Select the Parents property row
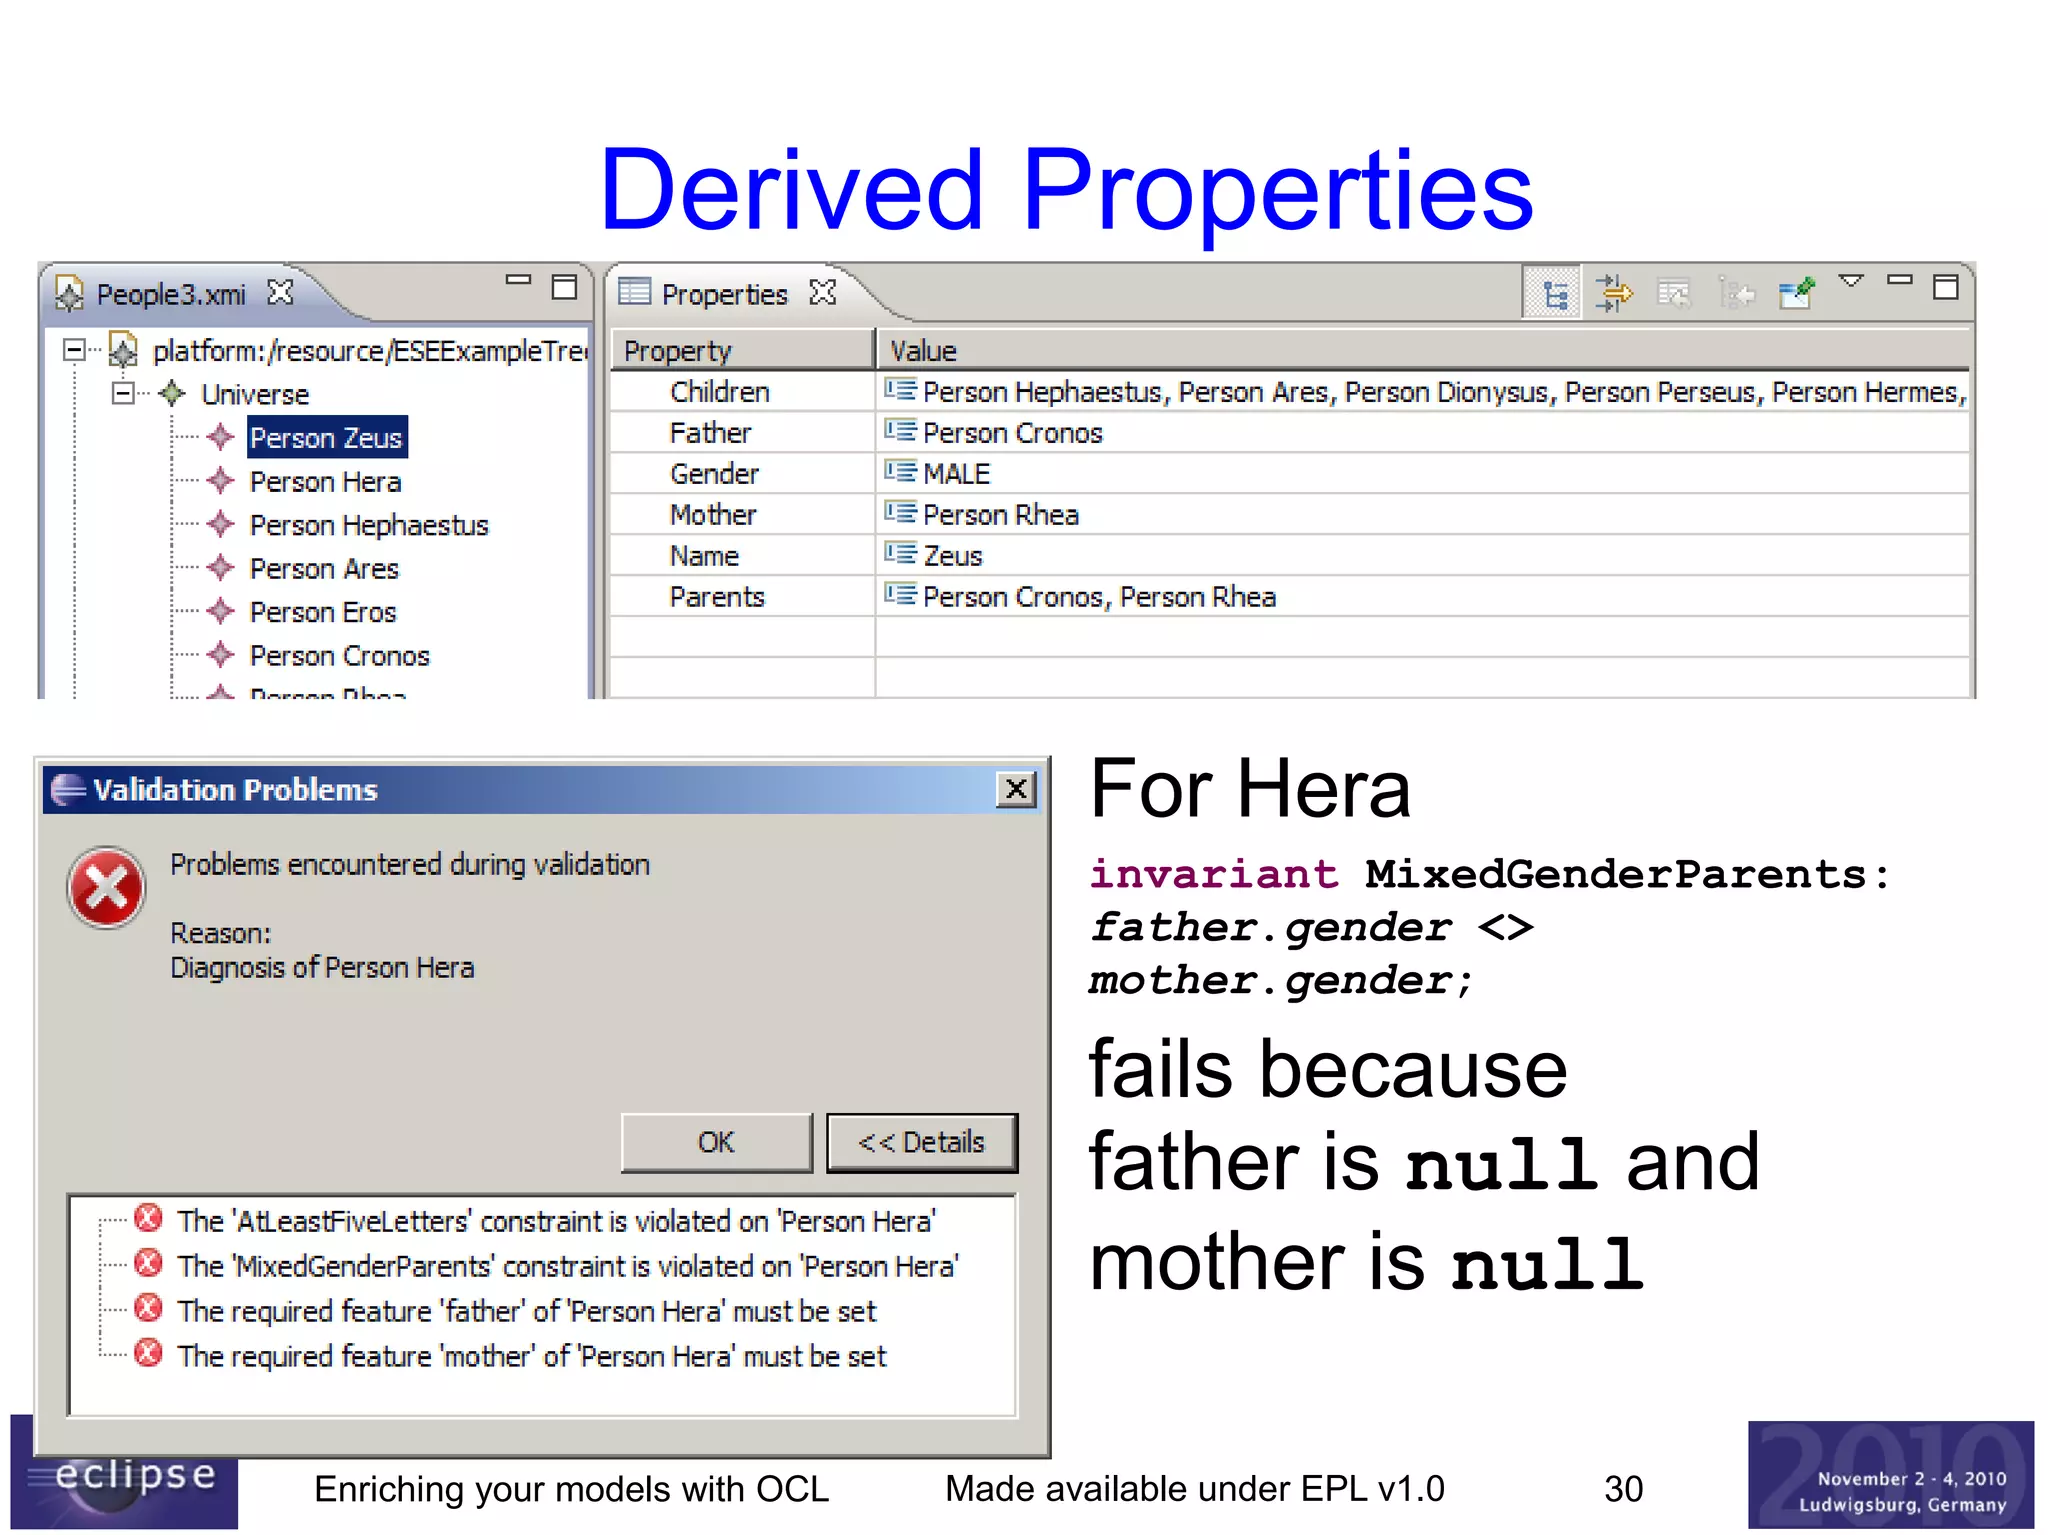2048x1535 pixels. click(1290, 597)
